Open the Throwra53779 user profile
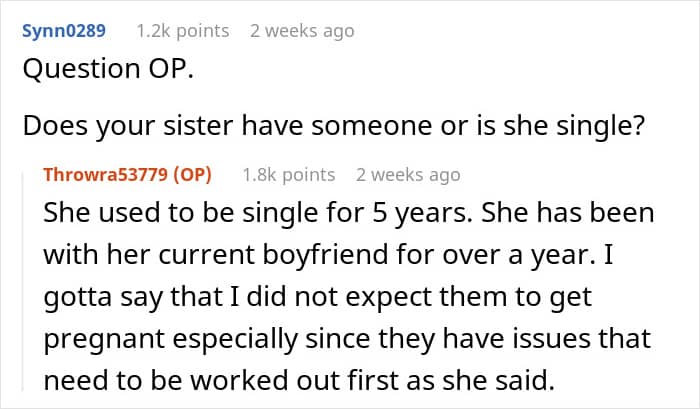This screenshot has width=700, height=409. pyautogui.click(x=104, y=175)
